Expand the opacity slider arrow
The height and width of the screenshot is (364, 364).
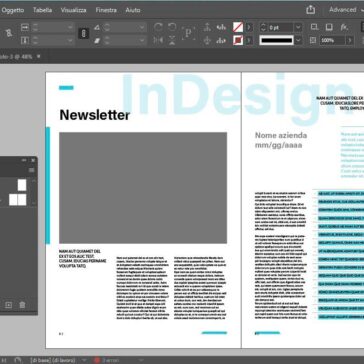(350, 41)
